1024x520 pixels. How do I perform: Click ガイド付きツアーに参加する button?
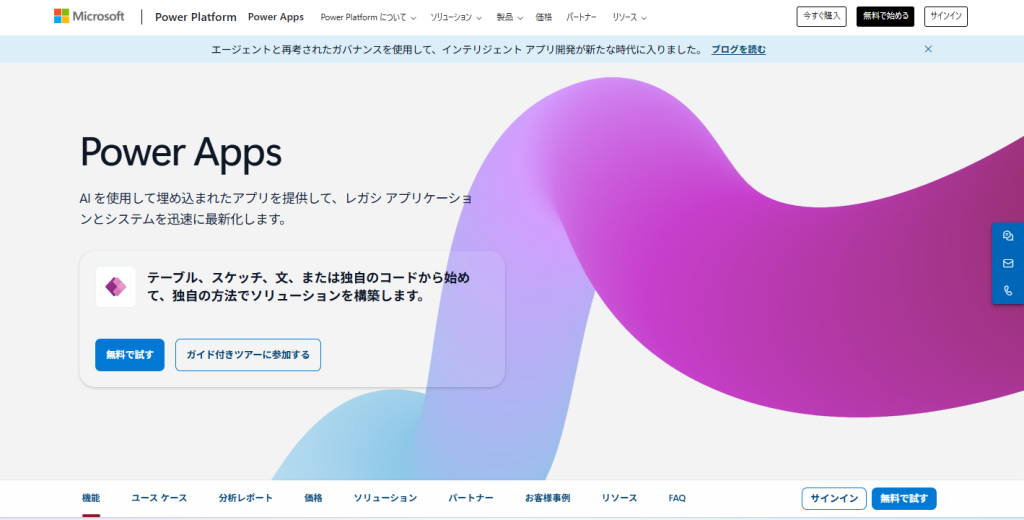pos(248,355)
